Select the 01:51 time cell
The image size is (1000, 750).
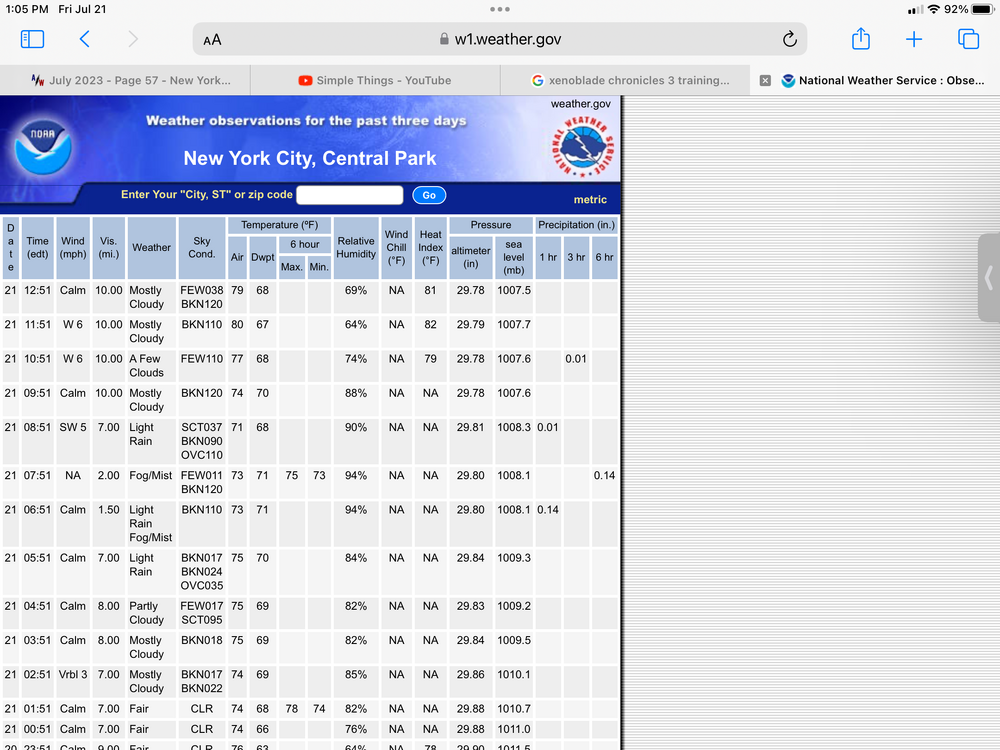pyautogui.click(x=37, y=709)
